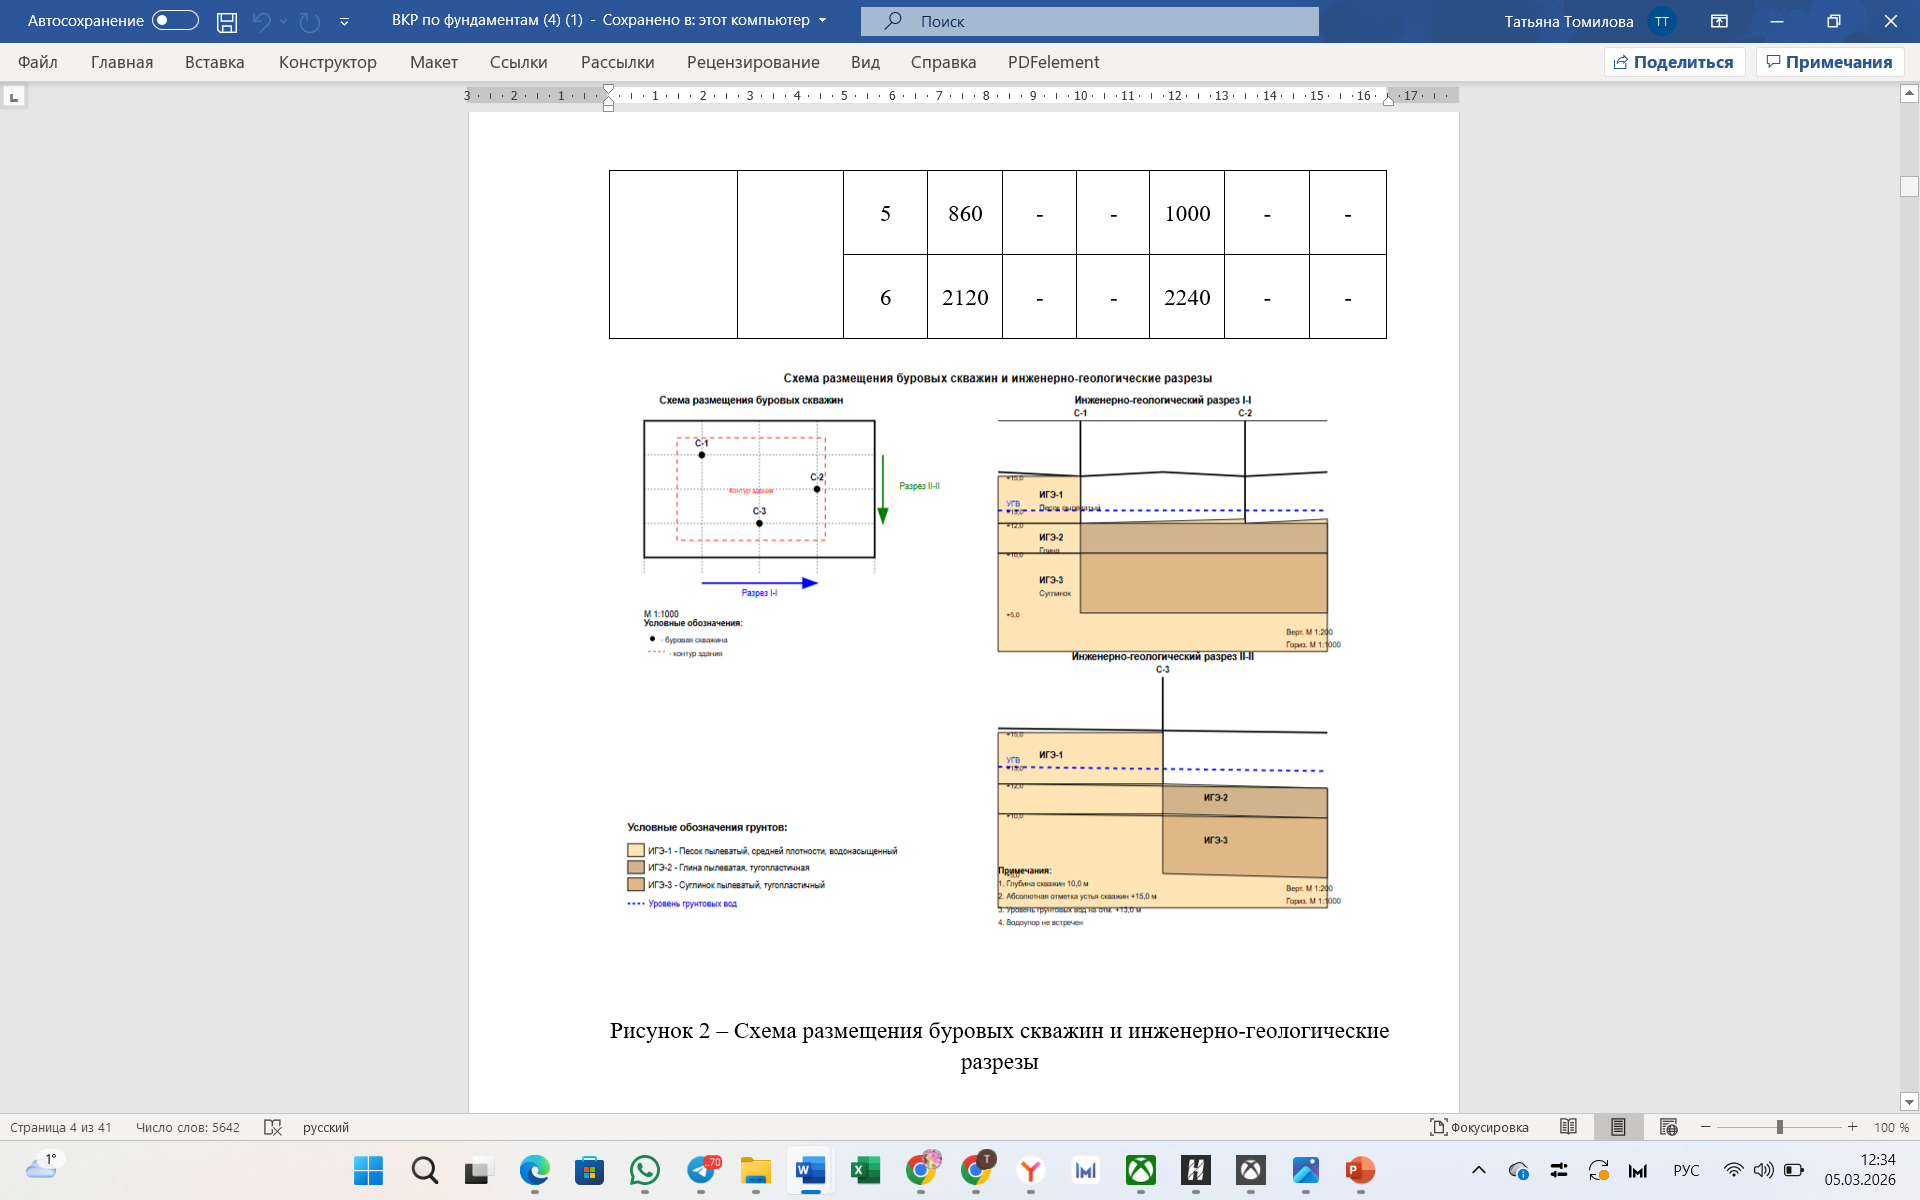Viewport: 1920px width, 1200px height.
Task: Click the geological scheme figure image
Action: pyautogui.click(x=997, y=650)
